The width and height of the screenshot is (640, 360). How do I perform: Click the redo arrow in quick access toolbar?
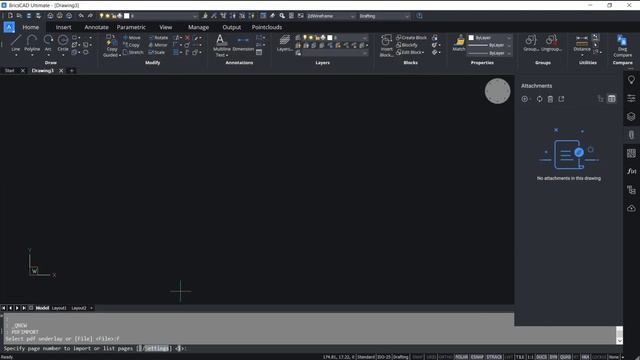tap(90, 16)
